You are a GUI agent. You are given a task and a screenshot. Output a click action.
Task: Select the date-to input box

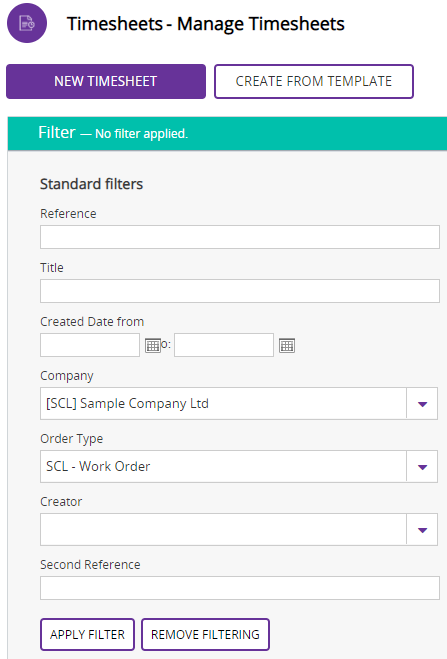pyautogui.click(x=224, y=345)
